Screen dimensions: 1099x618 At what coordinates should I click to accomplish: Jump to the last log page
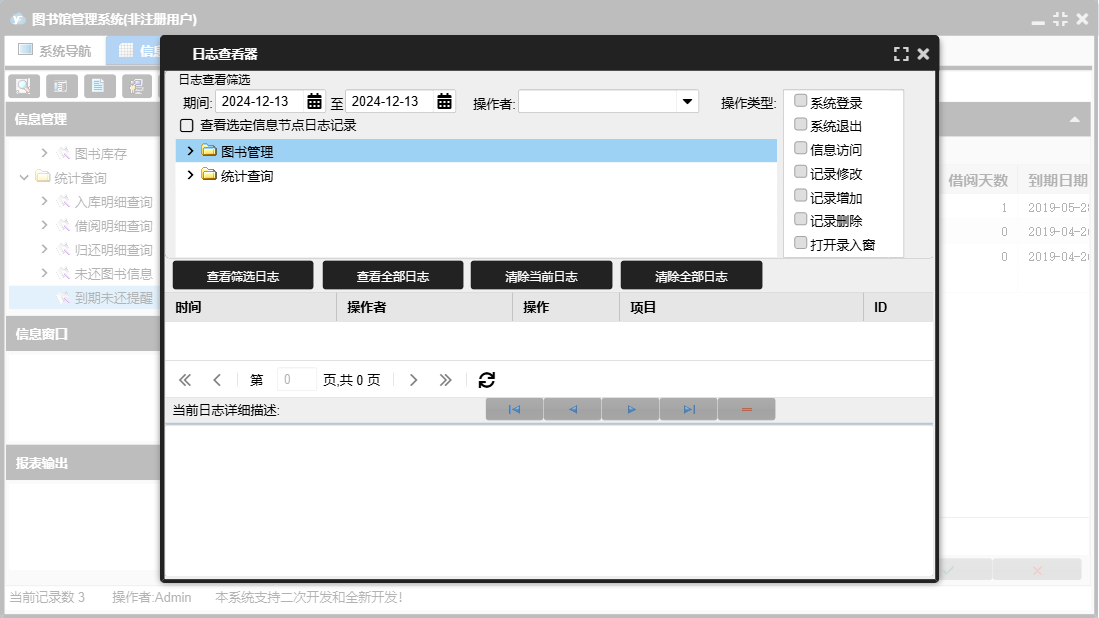pyautogui.click(x=446, y=380)
